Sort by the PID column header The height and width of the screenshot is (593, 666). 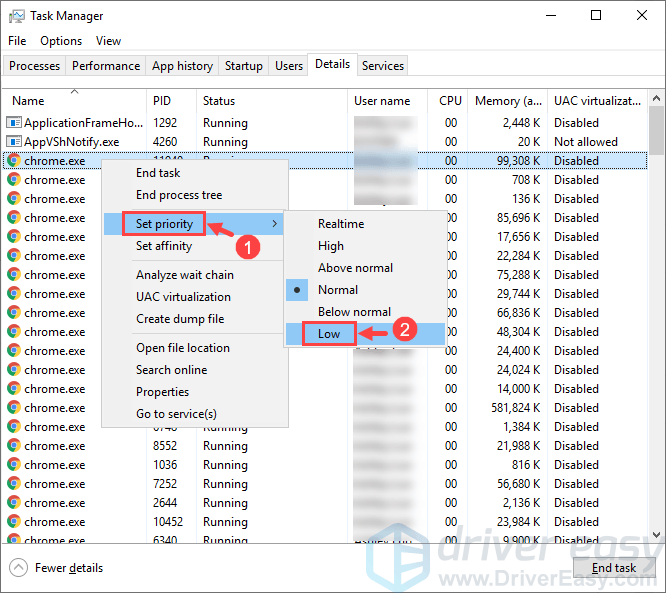pos(172,101)
